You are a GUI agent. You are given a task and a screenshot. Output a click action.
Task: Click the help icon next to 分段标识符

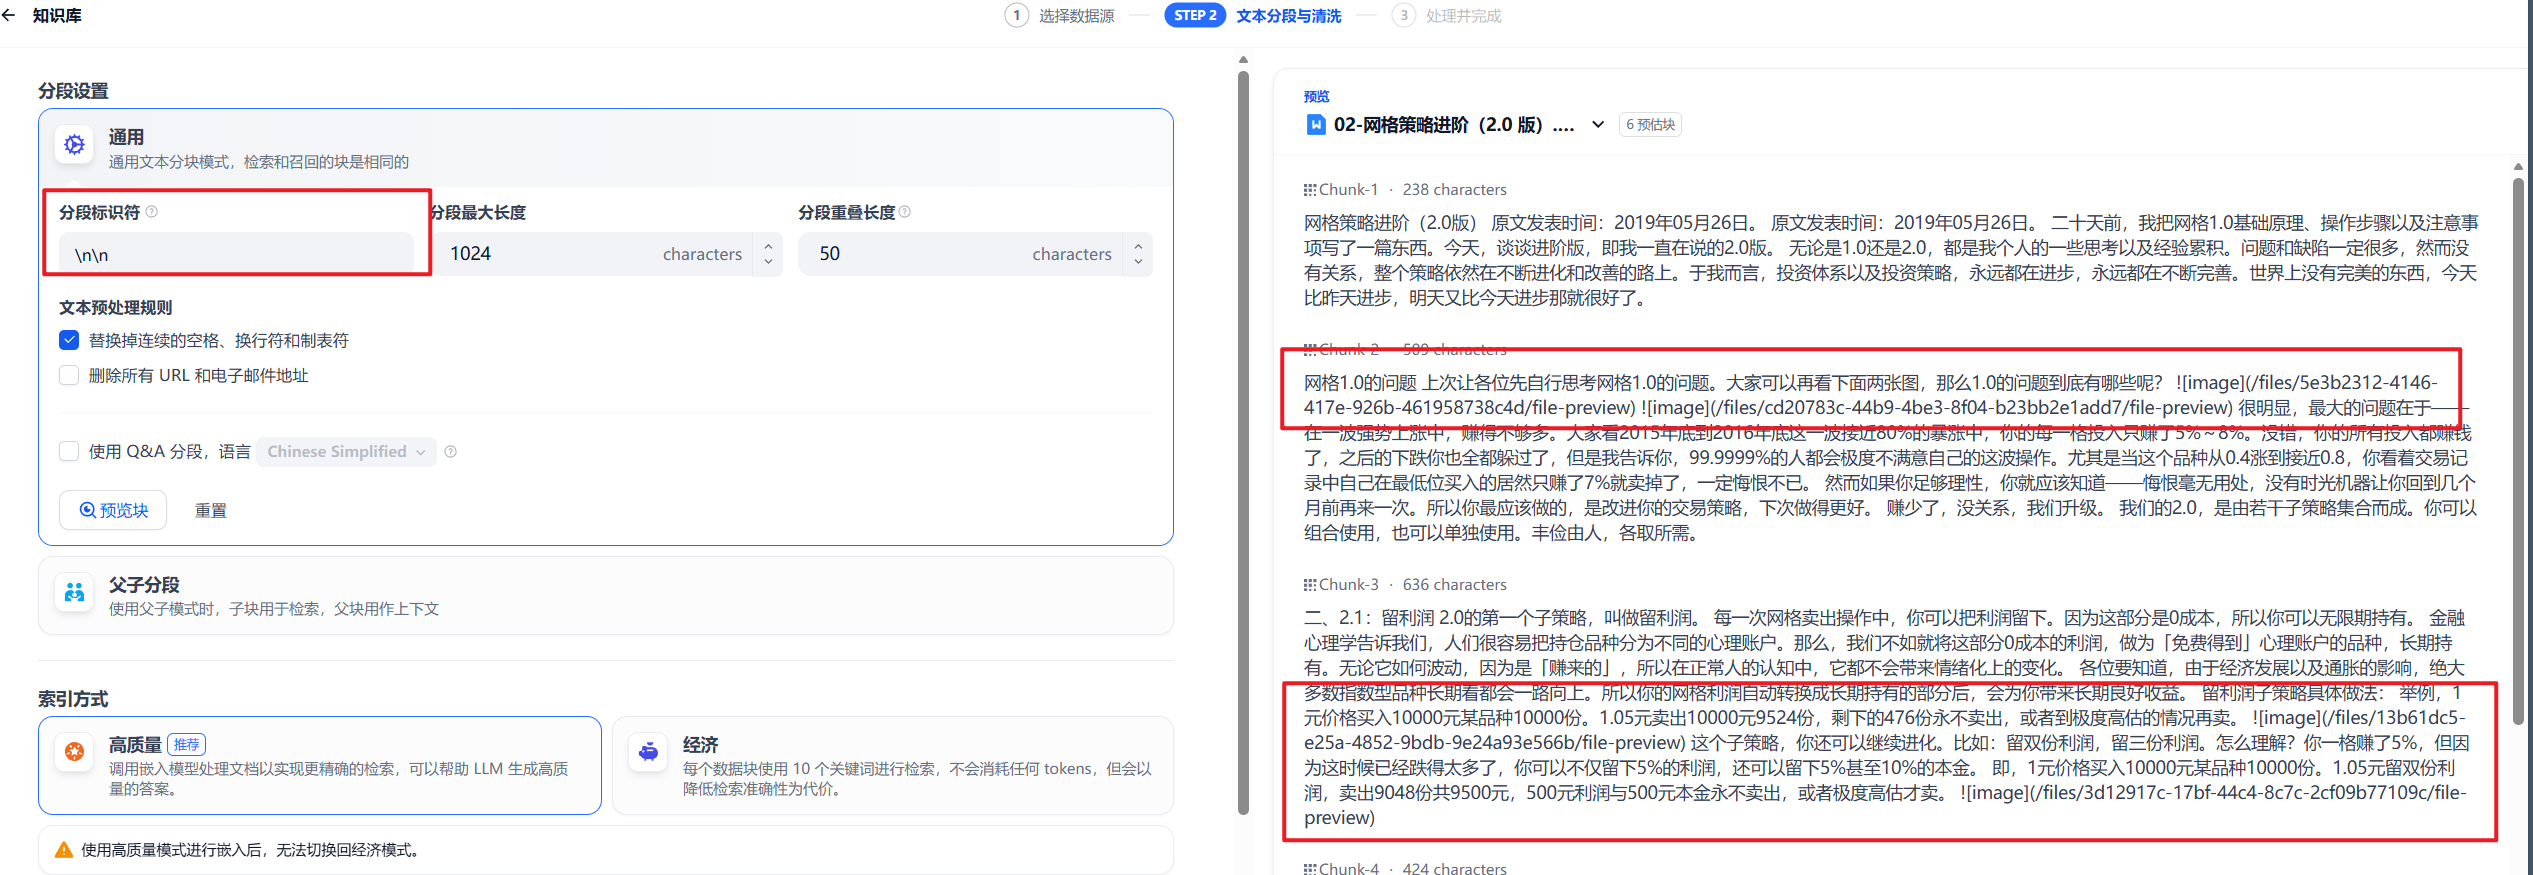[152, 212]
